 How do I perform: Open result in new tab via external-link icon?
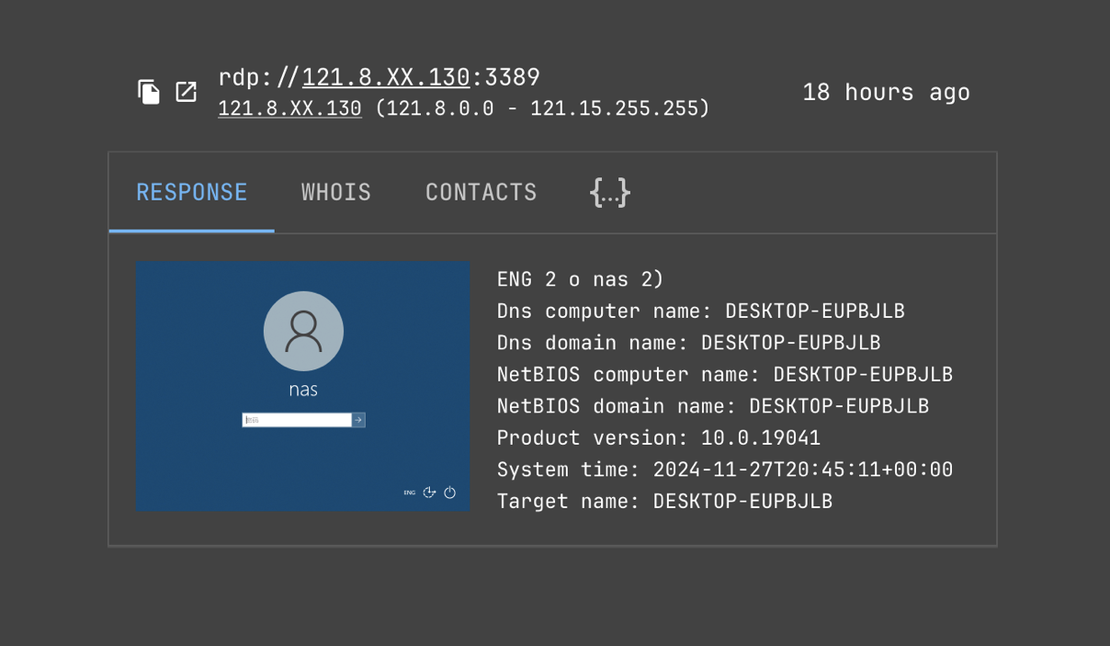tap(186, 91)
